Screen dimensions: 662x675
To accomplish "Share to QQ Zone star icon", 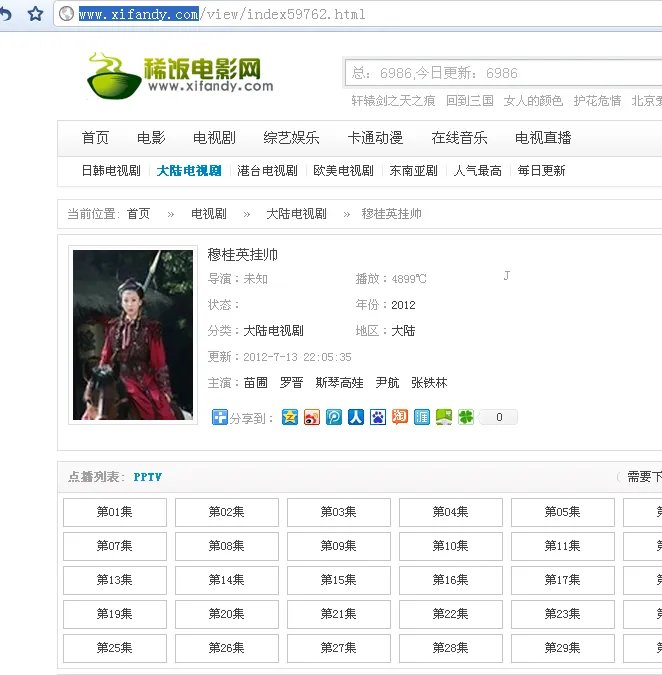I will 290,417.
